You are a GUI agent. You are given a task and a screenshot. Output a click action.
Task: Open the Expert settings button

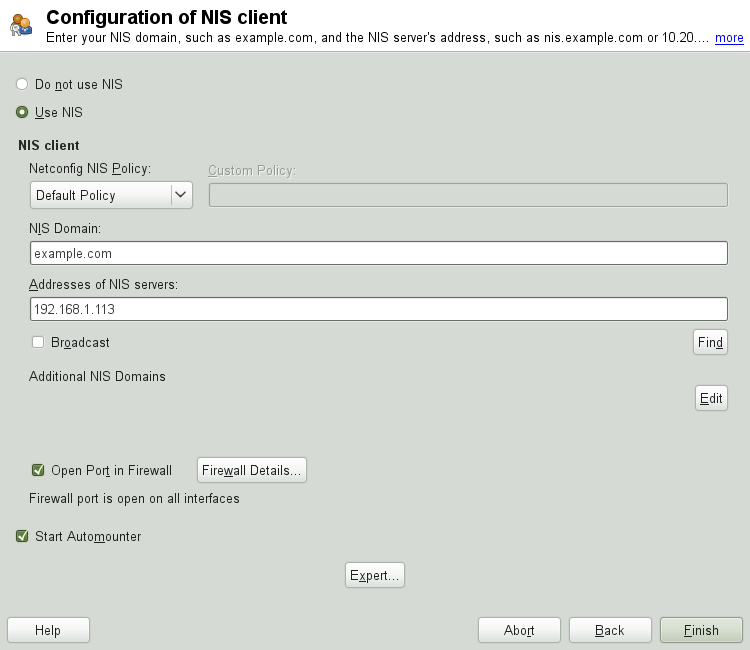[x=375, y=575]
